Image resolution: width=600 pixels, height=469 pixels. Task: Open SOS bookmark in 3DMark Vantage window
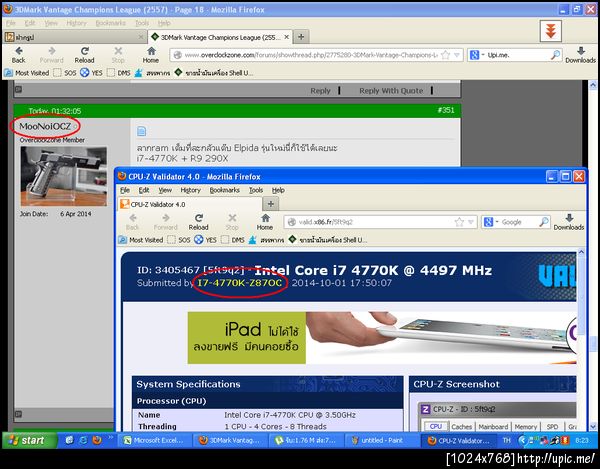(x=65, y=73)
